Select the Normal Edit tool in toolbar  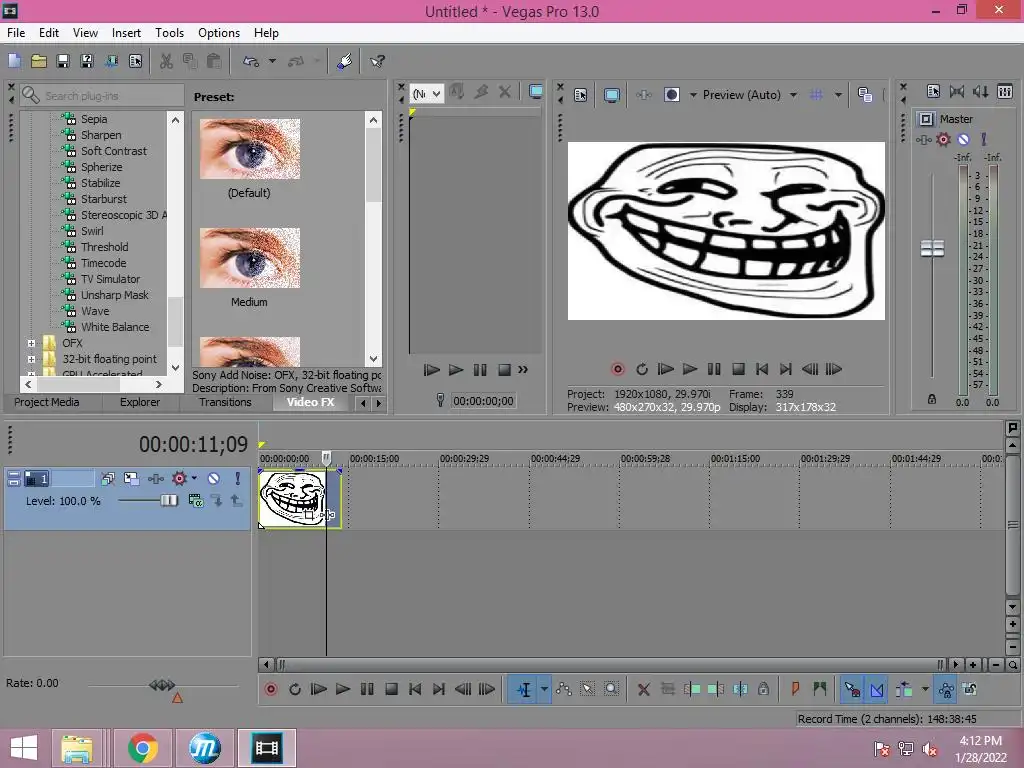pyautogui.click(x=524, y=690)
